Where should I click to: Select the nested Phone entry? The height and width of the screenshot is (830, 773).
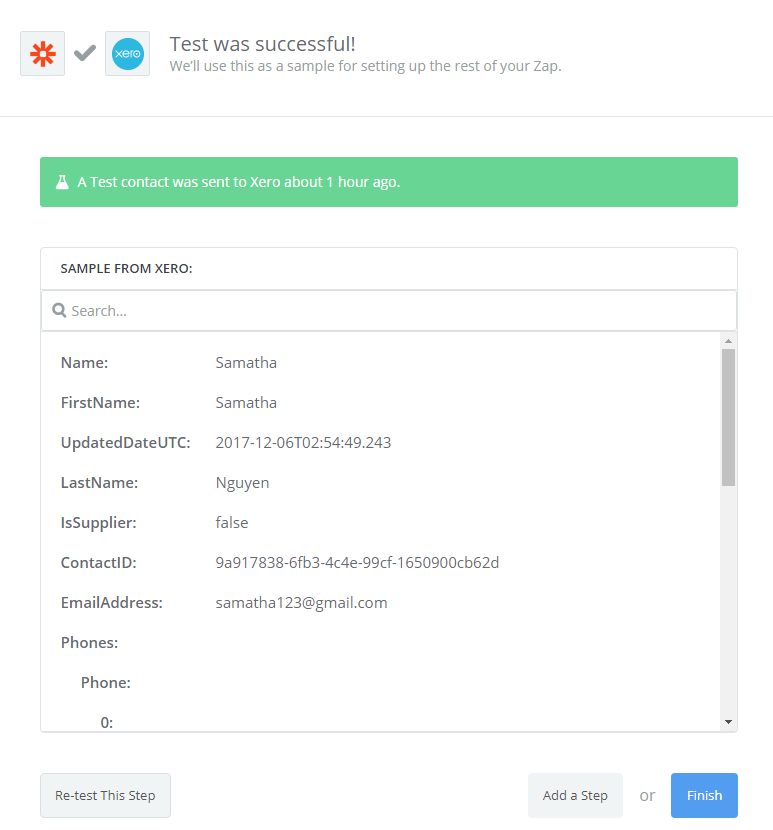(106, 683)
